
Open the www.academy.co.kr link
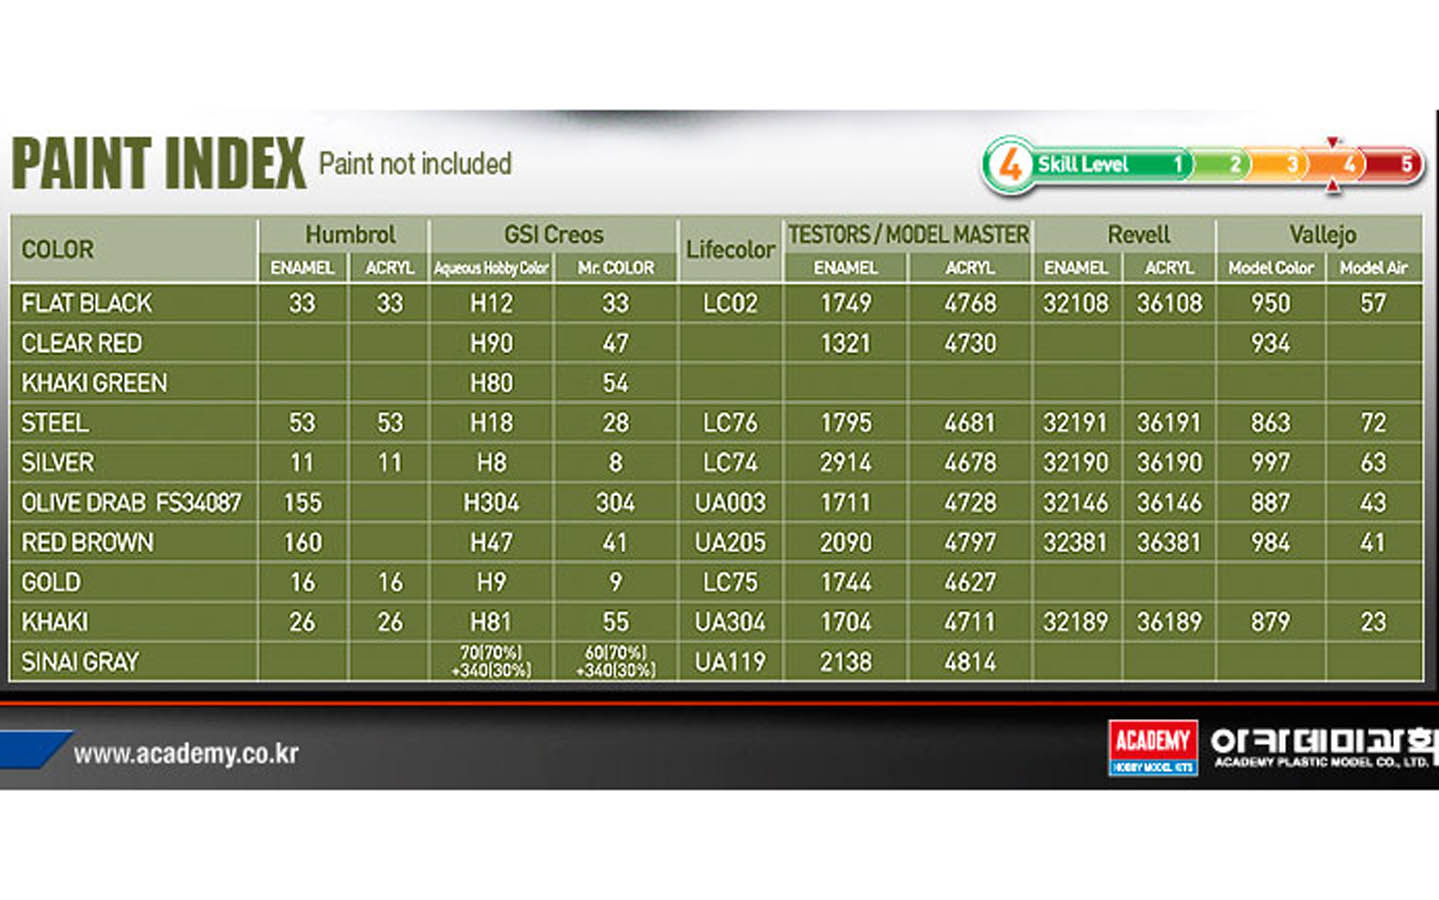(186, 753)
